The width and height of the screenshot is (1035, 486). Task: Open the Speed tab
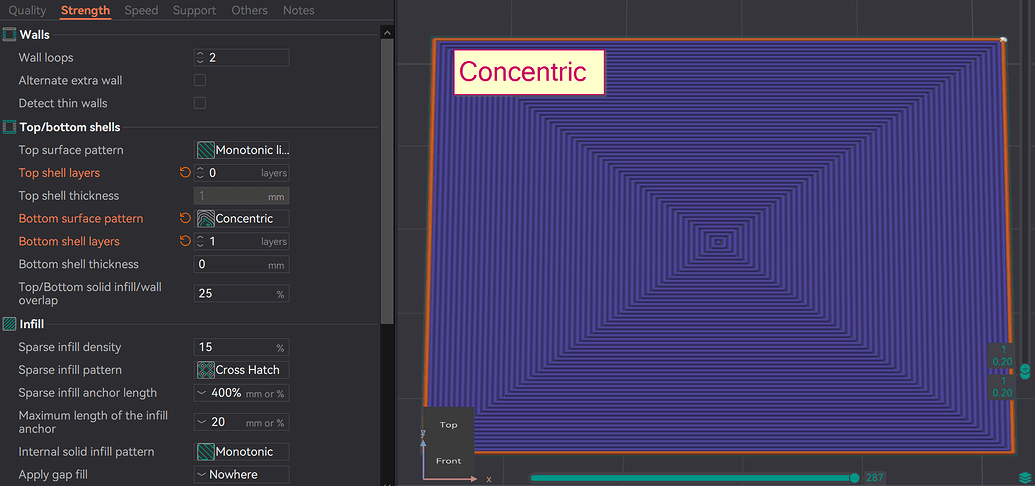[x=141, y=11]
